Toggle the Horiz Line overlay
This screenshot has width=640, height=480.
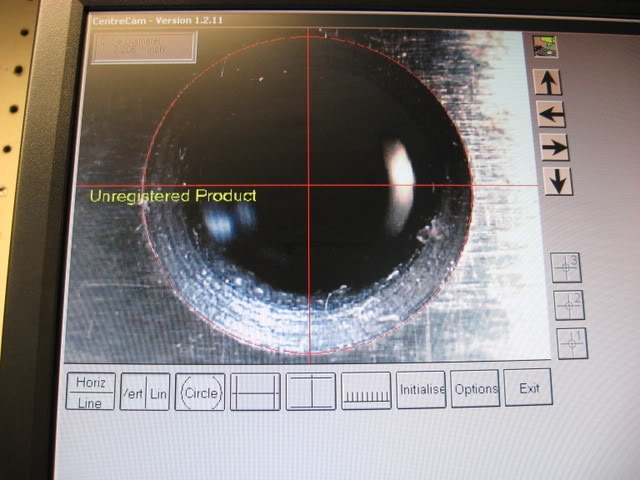pos(90,391)
